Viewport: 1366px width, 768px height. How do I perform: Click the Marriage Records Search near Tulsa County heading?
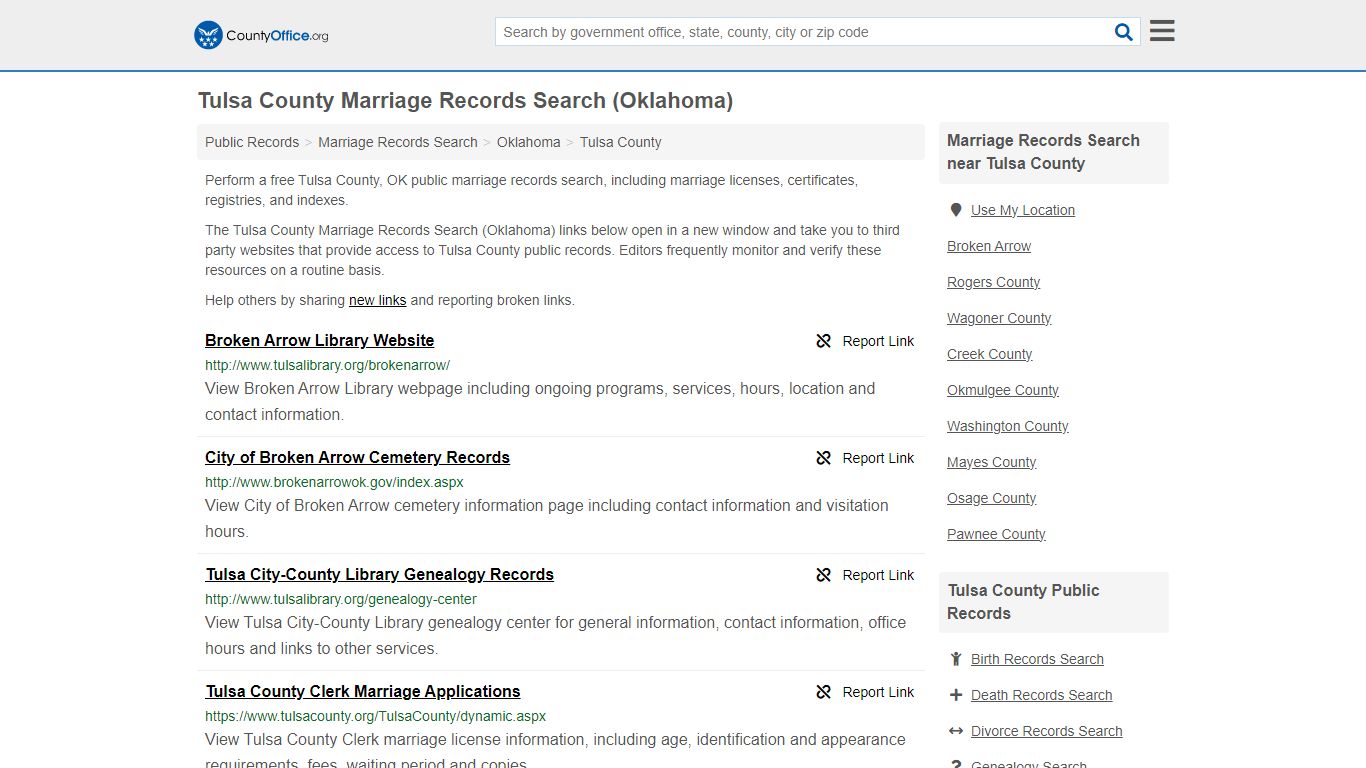[1043, 152]
